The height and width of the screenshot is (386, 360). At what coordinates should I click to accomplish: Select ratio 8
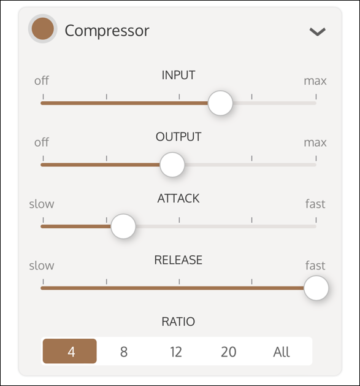point(124,352)
